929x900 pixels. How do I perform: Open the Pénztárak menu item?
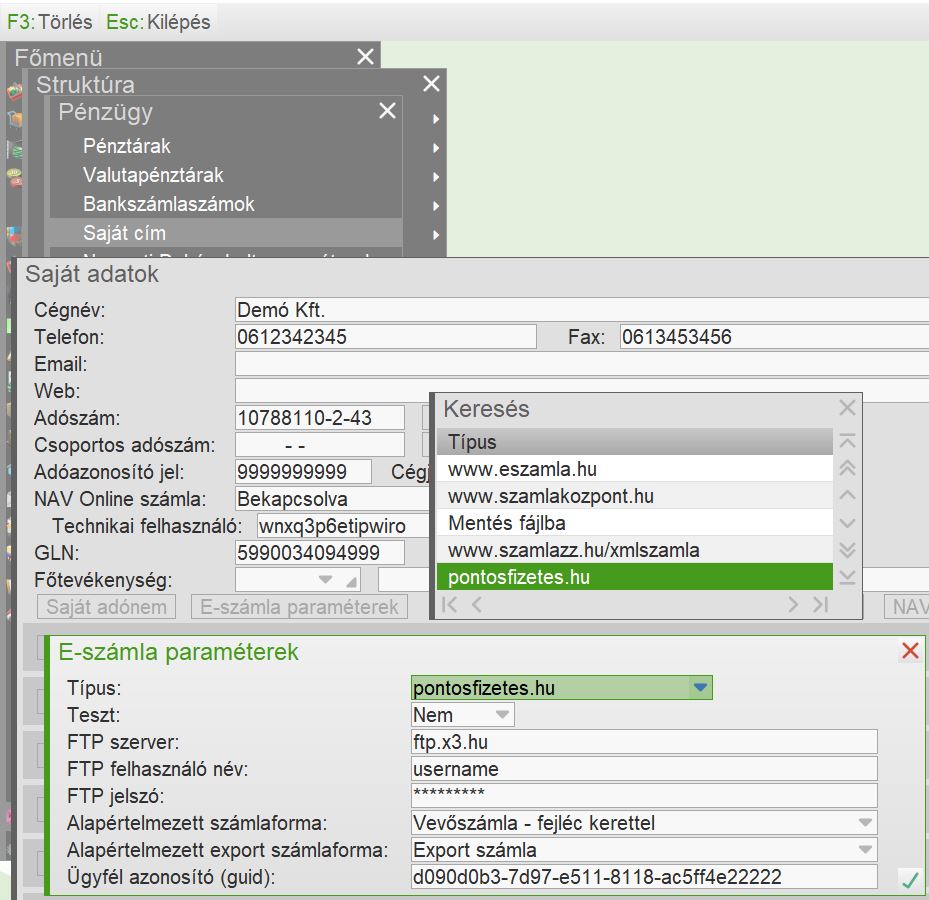(127, 146)
